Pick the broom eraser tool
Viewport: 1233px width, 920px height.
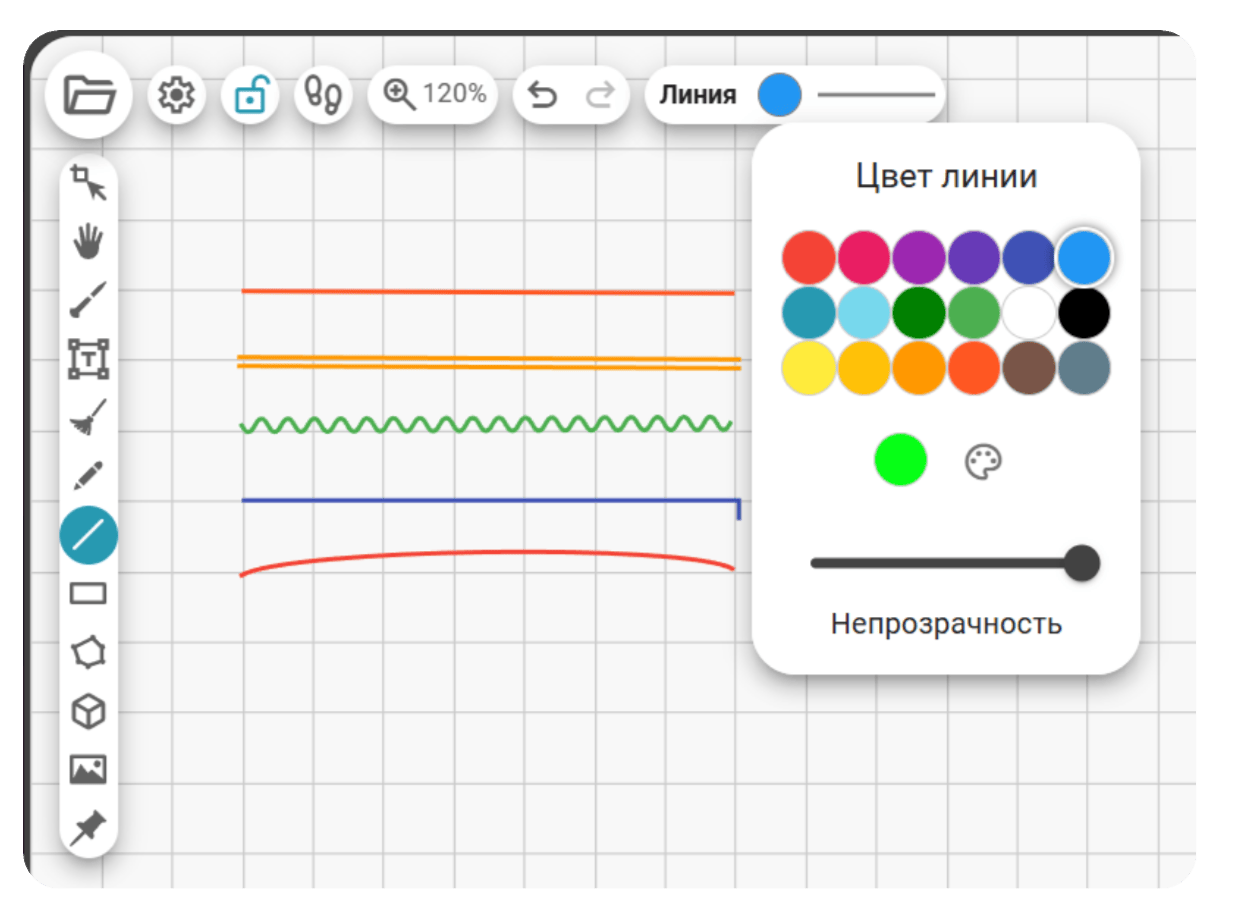[x=89, y=417]
